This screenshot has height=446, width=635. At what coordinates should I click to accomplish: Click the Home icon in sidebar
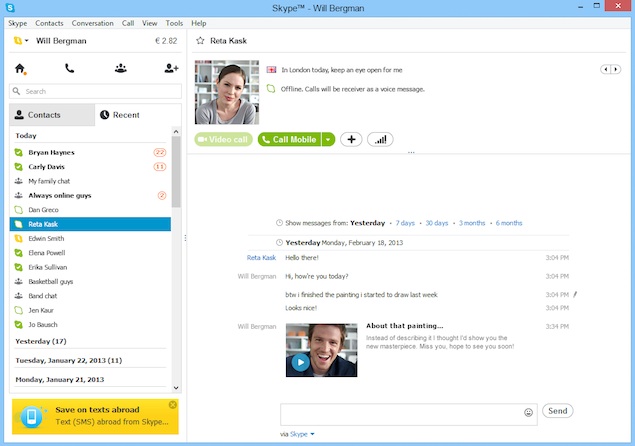20,69
